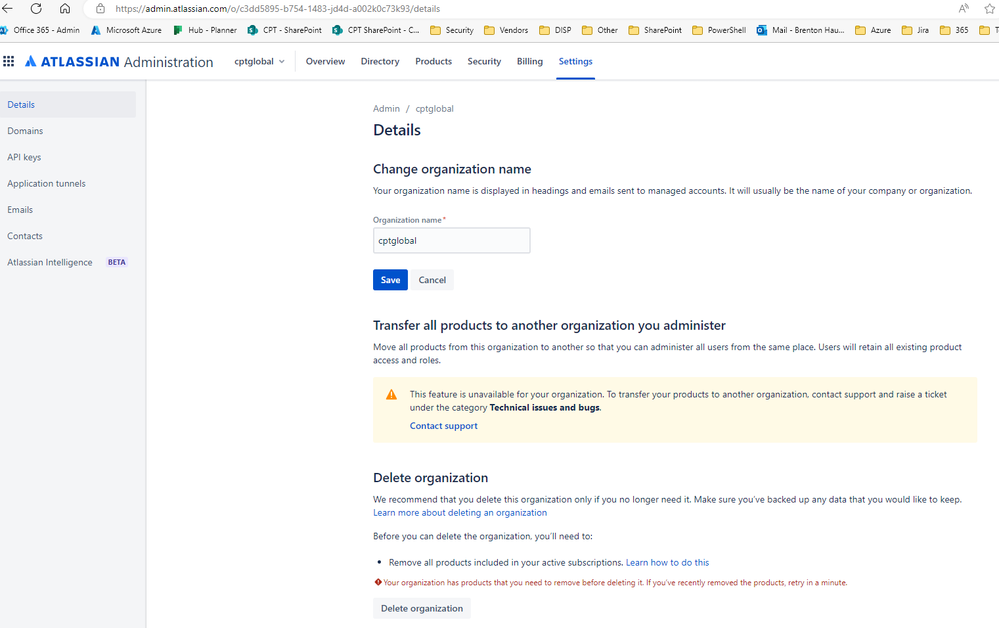The height and width of the screenshot is (628, 999).
Task: Go back with the browser back arrow
Action: point(7,8)
